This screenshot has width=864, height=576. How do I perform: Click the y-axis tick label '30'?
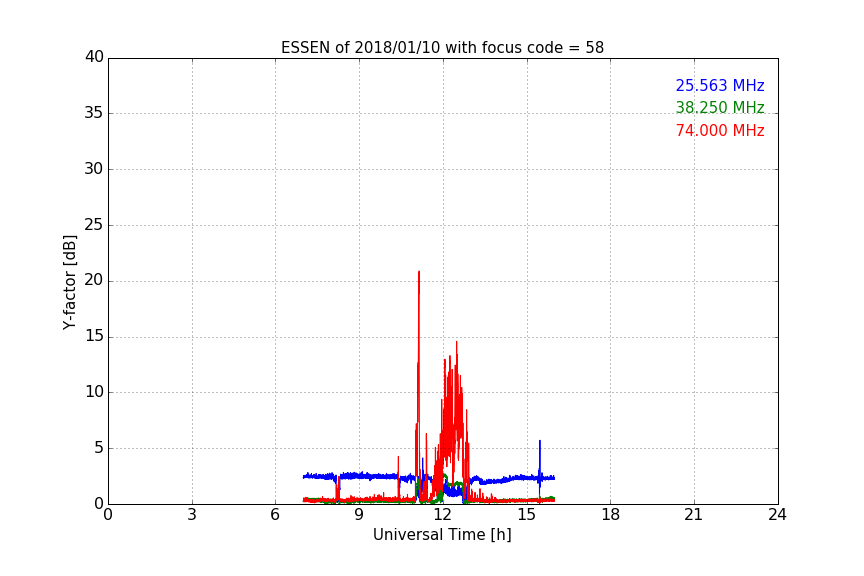(94, 169)
